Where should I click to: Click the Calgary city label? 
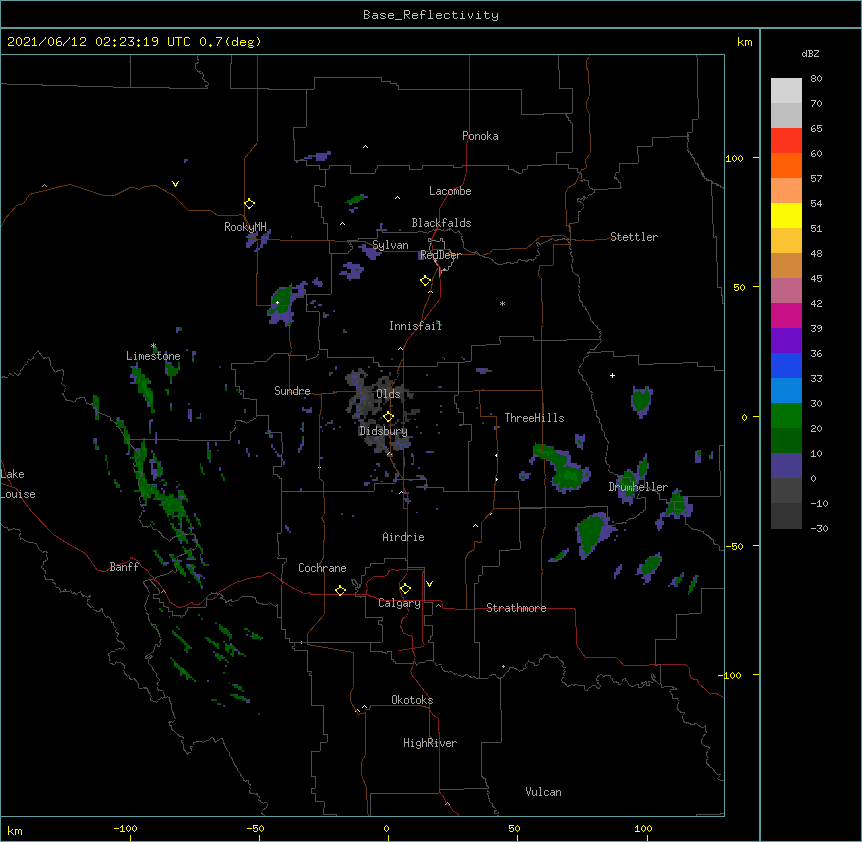tap(399, 603)
